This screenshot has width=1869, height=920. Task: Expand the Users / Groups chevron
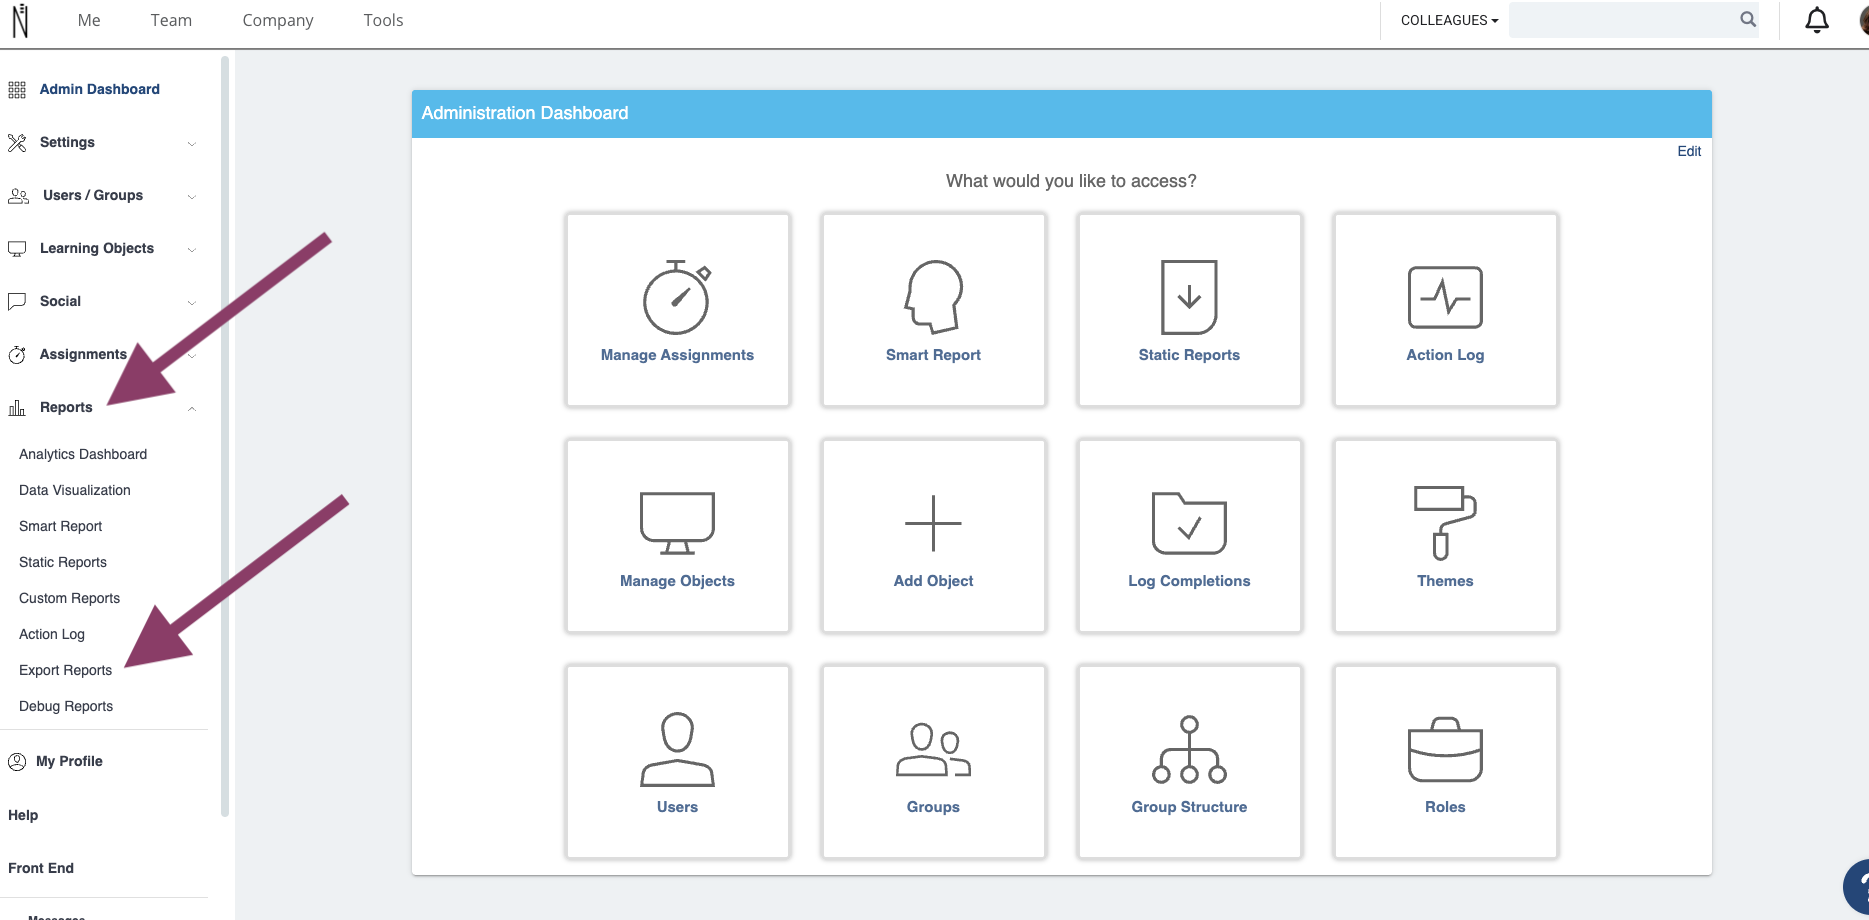(x=191, y=197)
